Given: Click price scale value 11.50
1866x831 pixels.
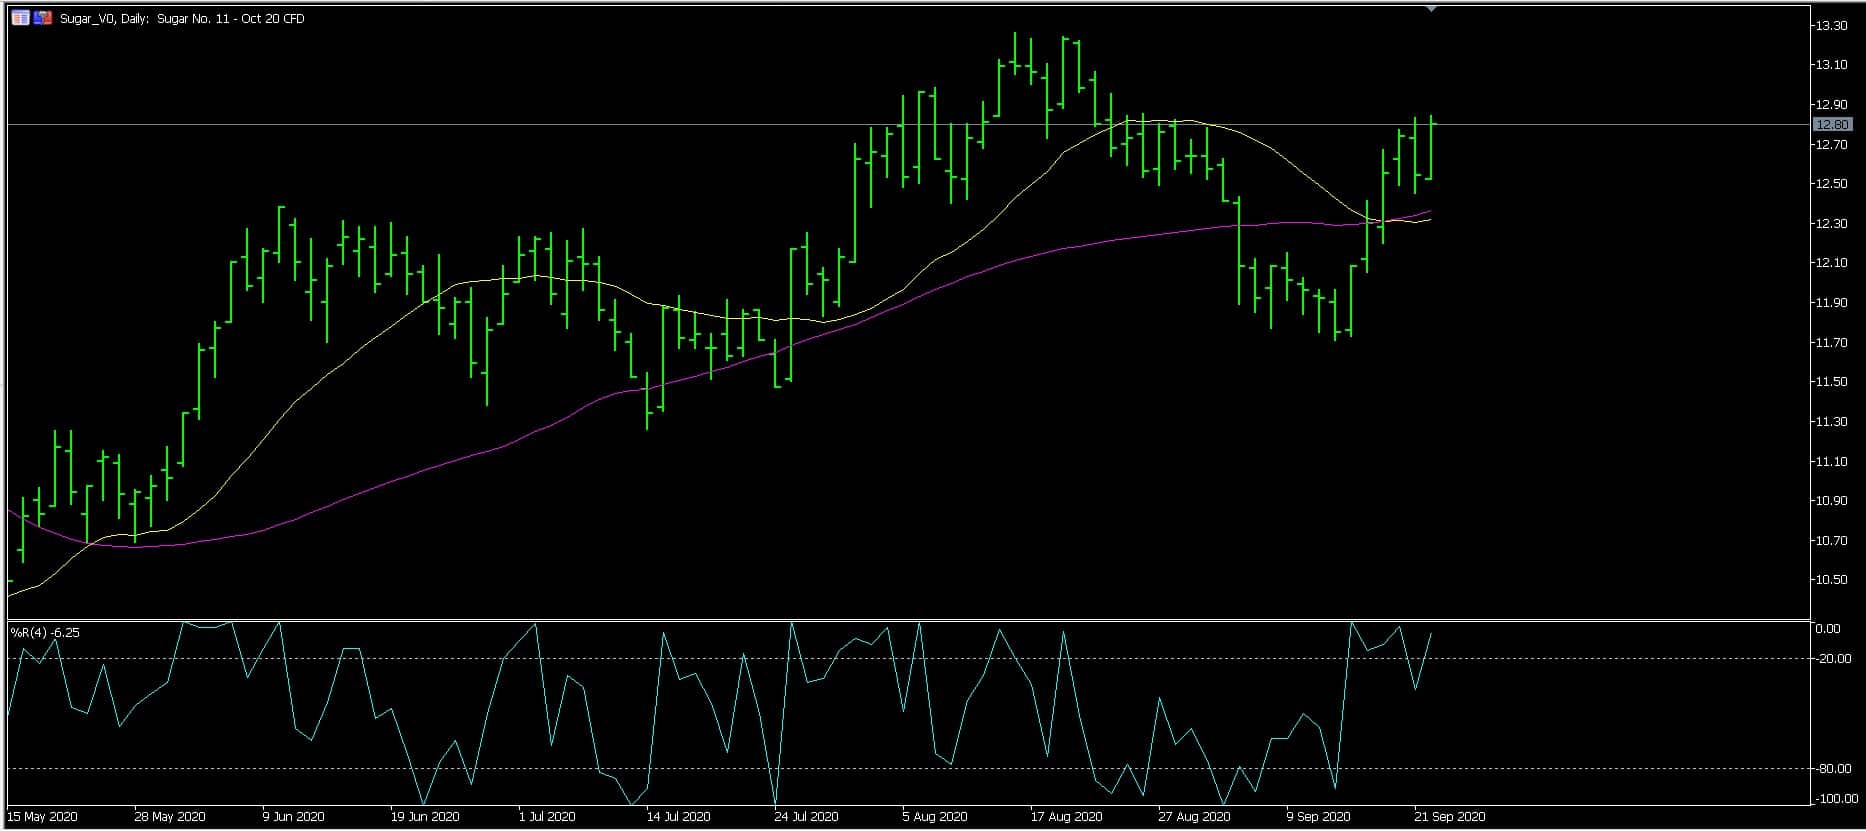Looking at the screenshot, I should [x=1831, y=382].
